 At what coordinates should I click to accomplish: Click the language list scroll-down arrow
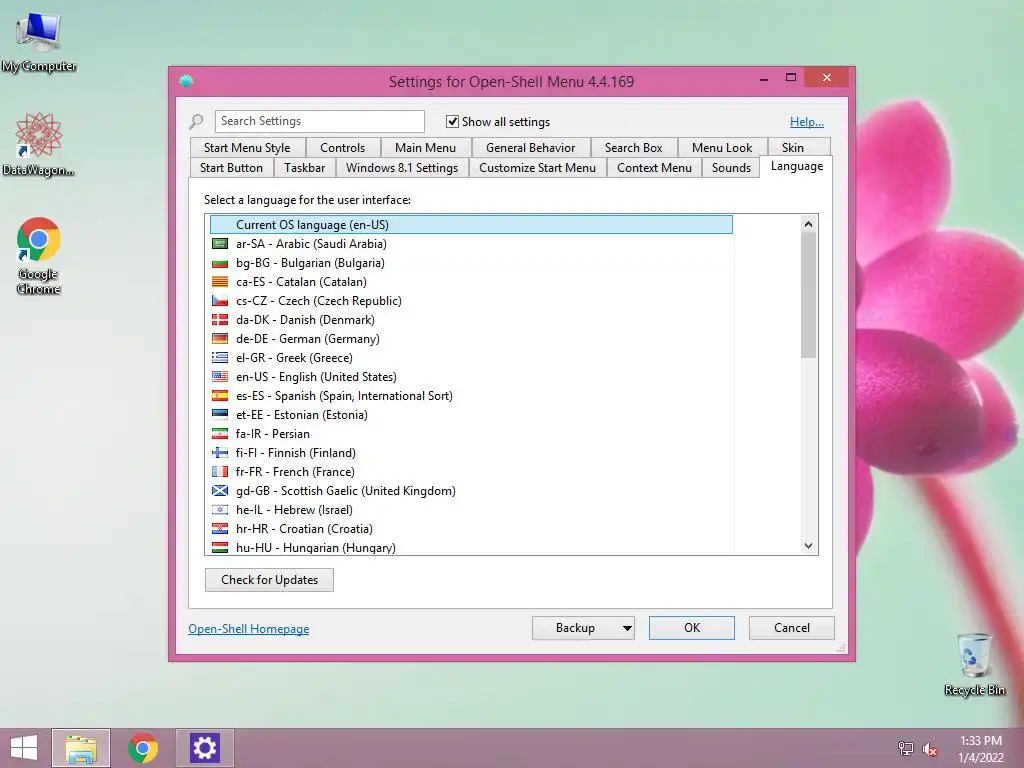(x=808, y=546)
